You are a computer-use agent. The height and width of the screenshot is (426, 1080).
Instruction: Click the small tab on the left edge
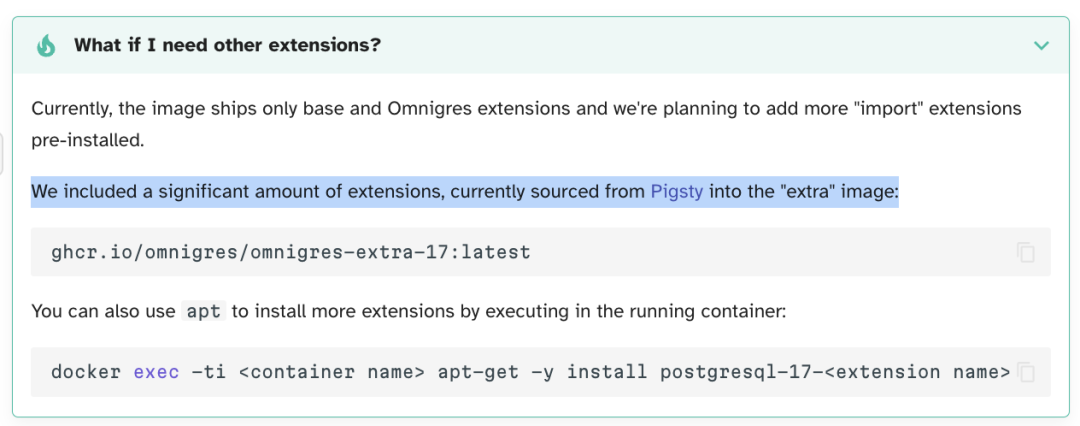(x=2, y=153)
